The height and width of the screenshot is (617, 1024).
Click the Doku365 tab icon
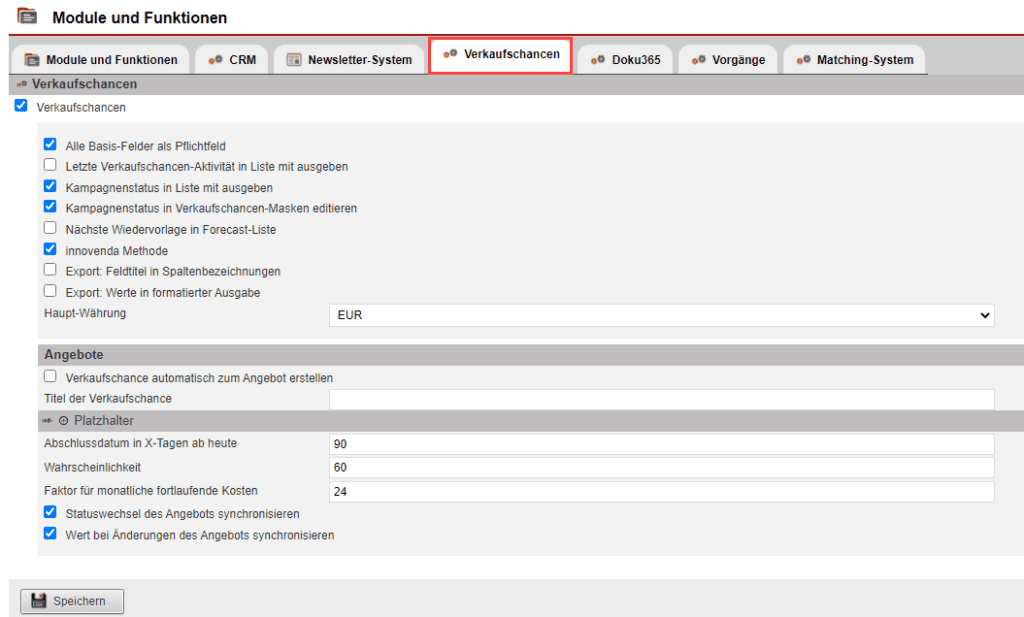[599, 59]
